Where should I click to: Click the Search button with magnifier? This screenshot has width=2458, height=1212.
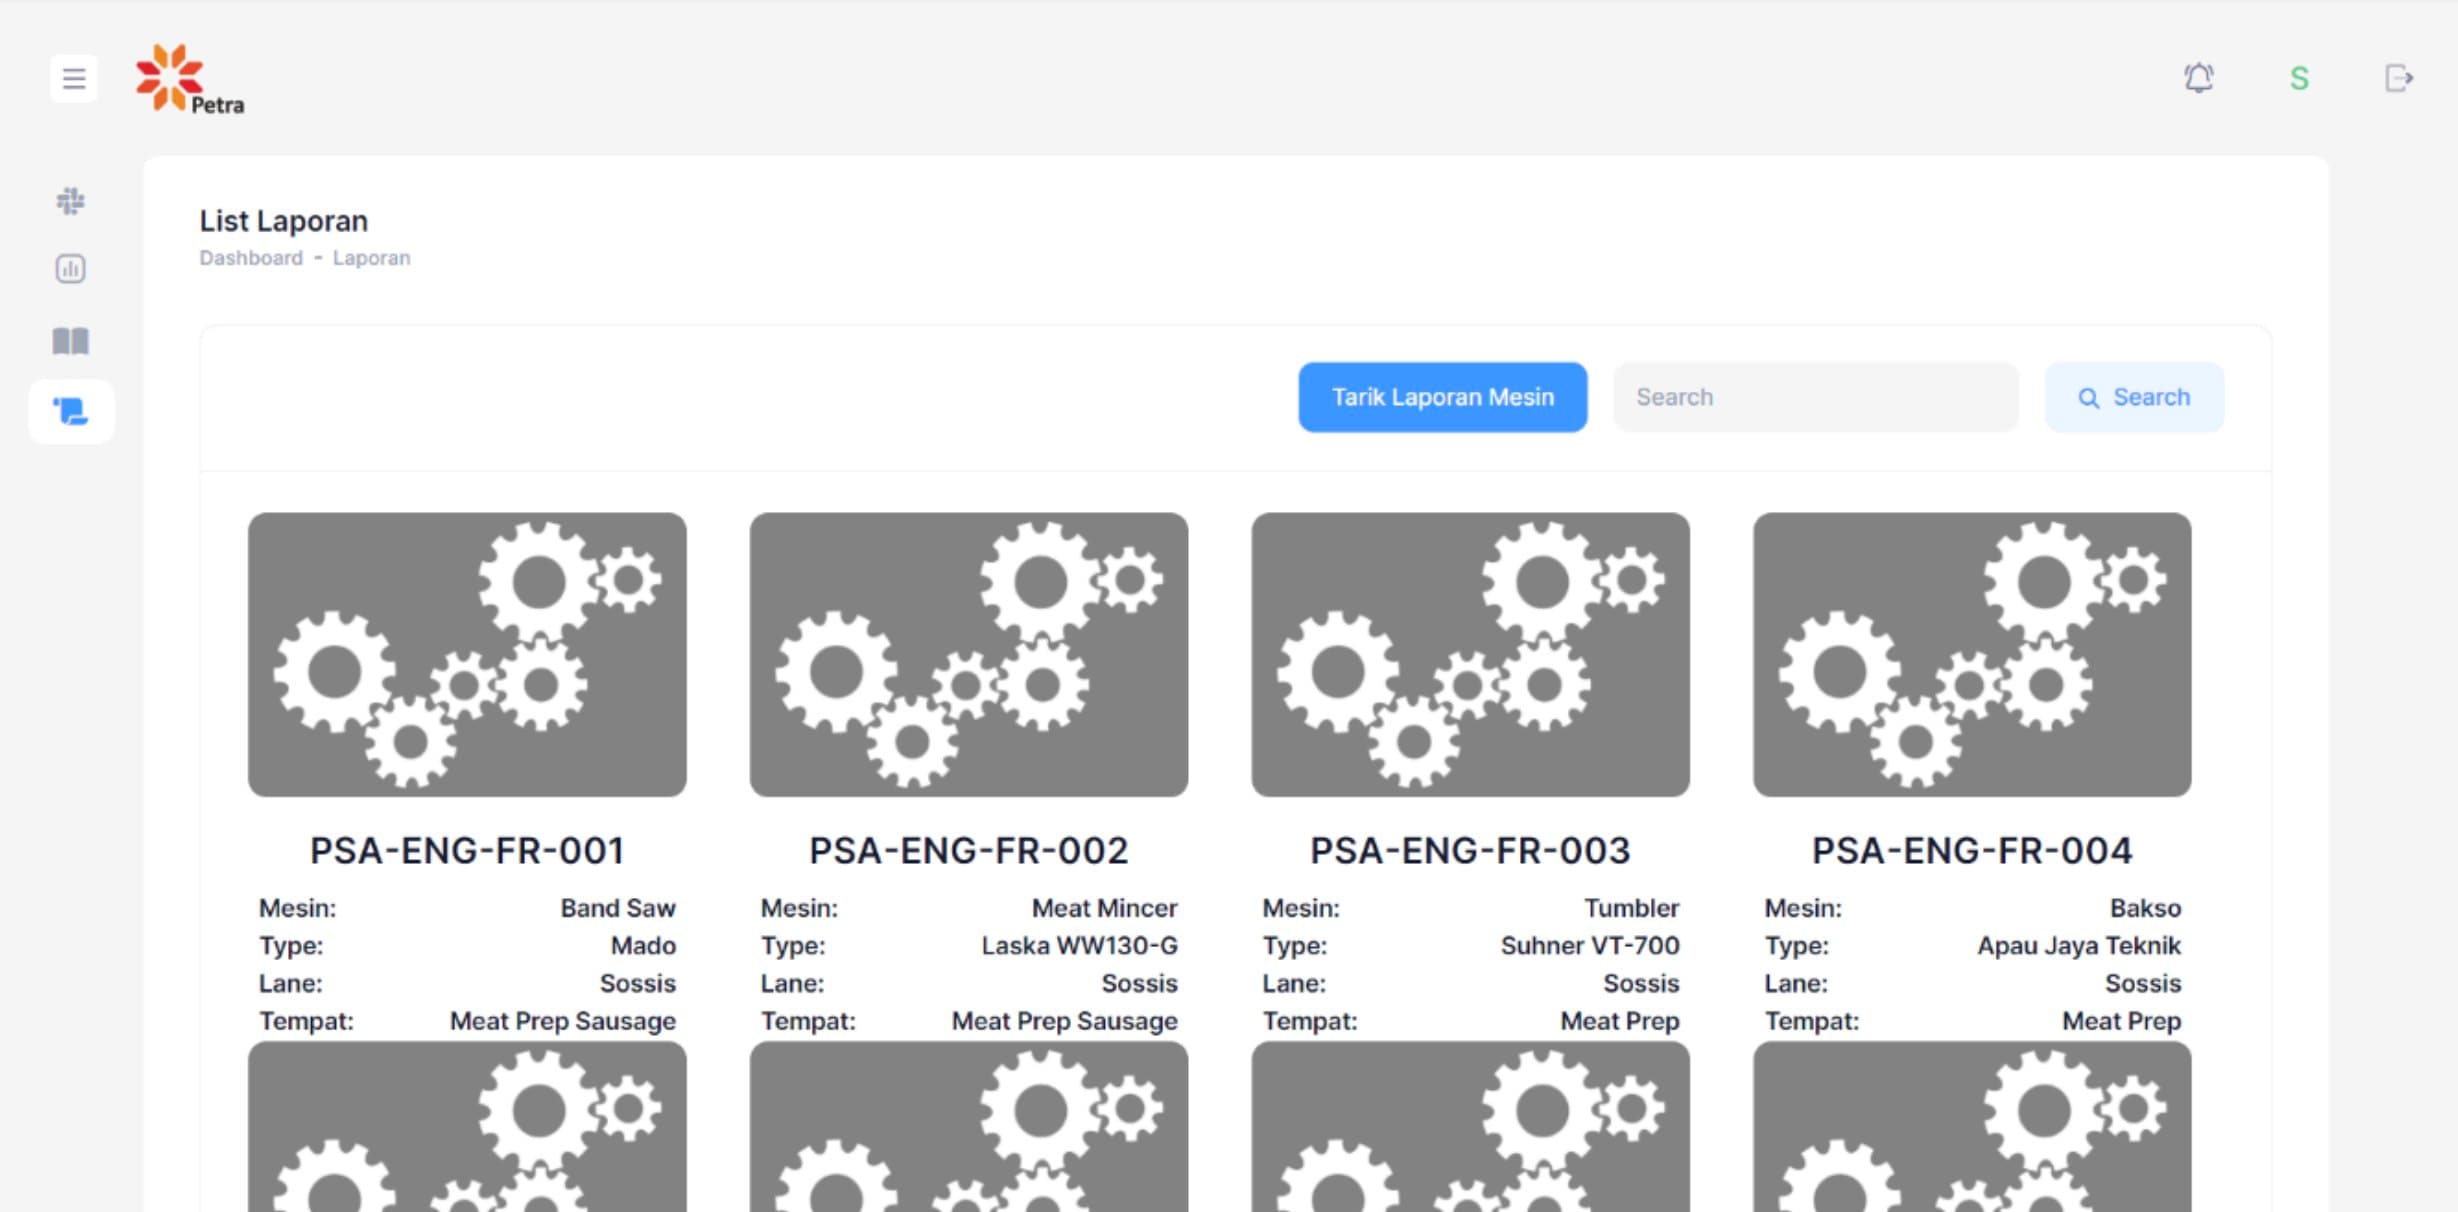coord(2134,397)
